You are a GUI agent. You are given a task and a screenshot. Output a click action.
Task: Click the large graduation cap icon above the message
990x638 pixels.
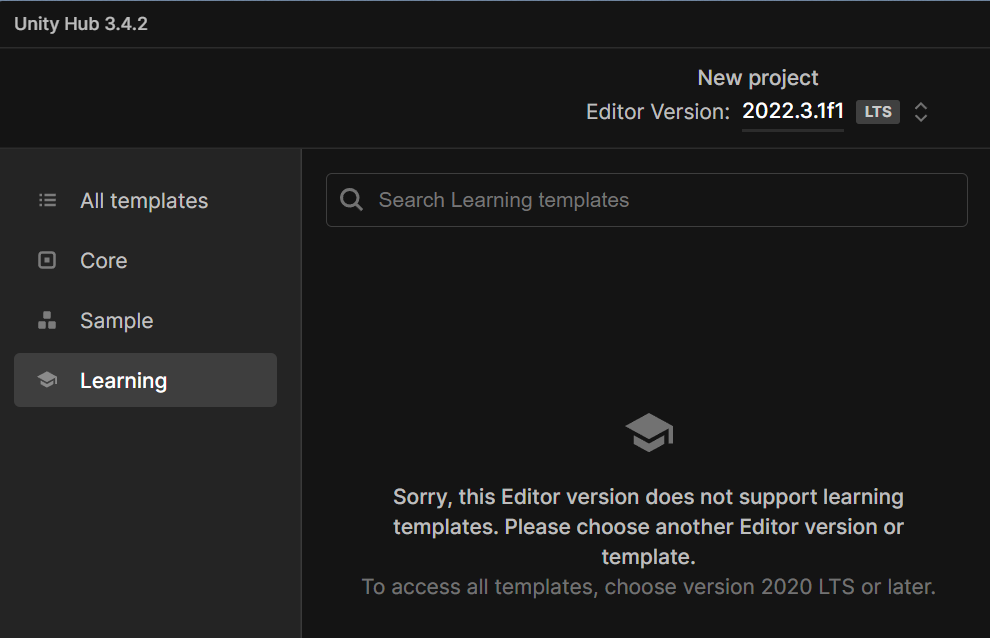click(649, 432)
